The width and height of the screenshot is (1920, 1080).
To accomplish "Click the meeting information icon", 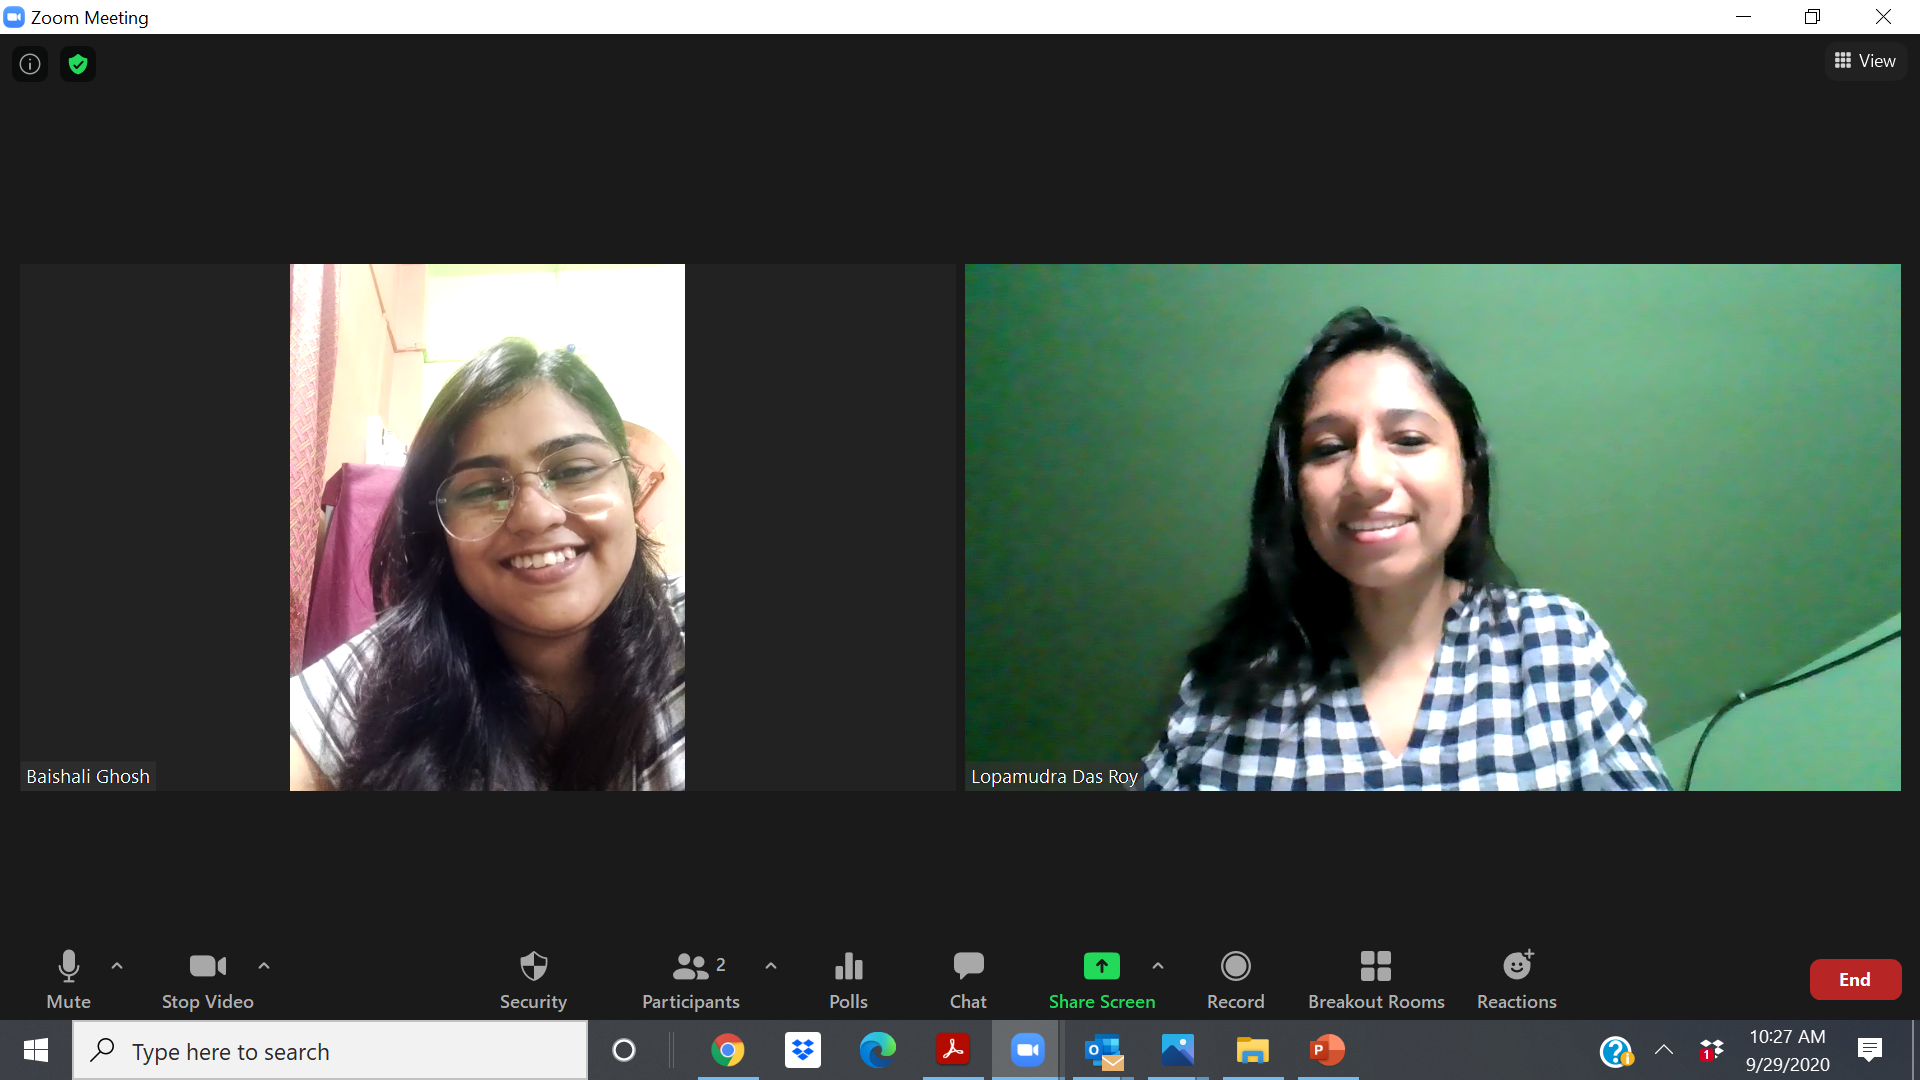I will (28, 63).
